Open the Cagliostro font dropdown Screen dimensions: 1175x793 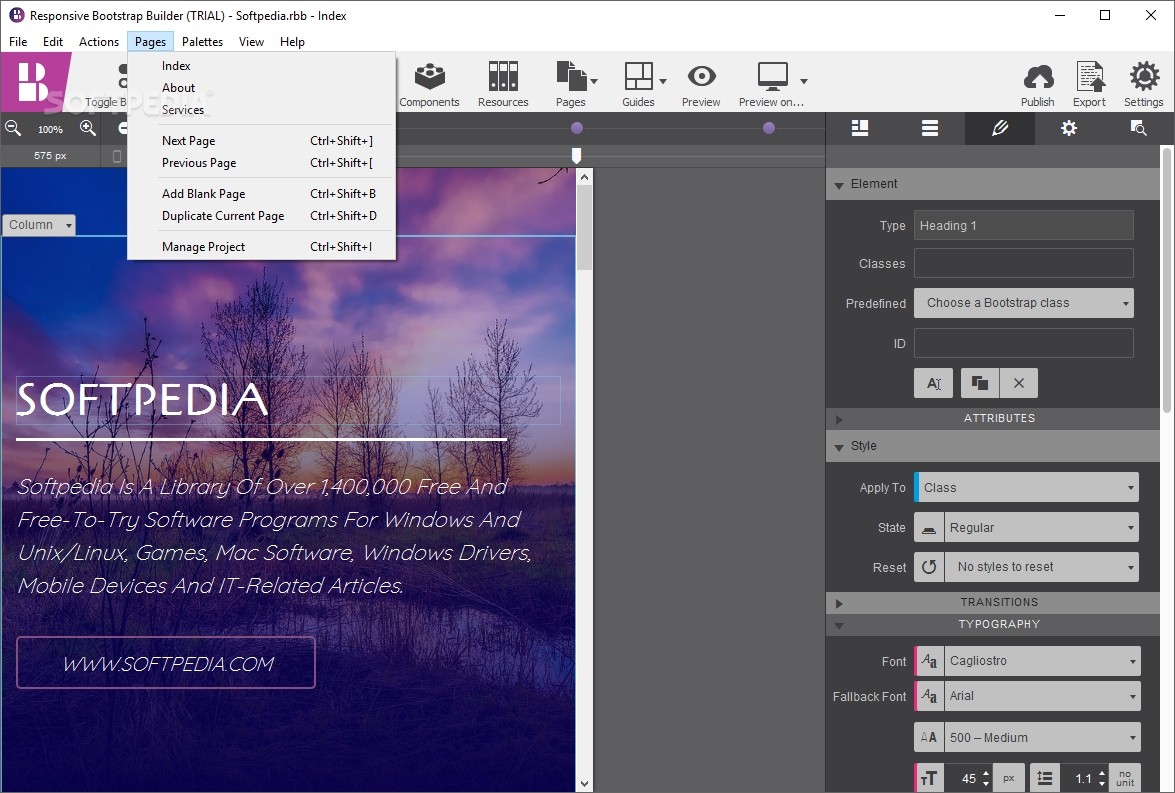(x=1042, y=661)
